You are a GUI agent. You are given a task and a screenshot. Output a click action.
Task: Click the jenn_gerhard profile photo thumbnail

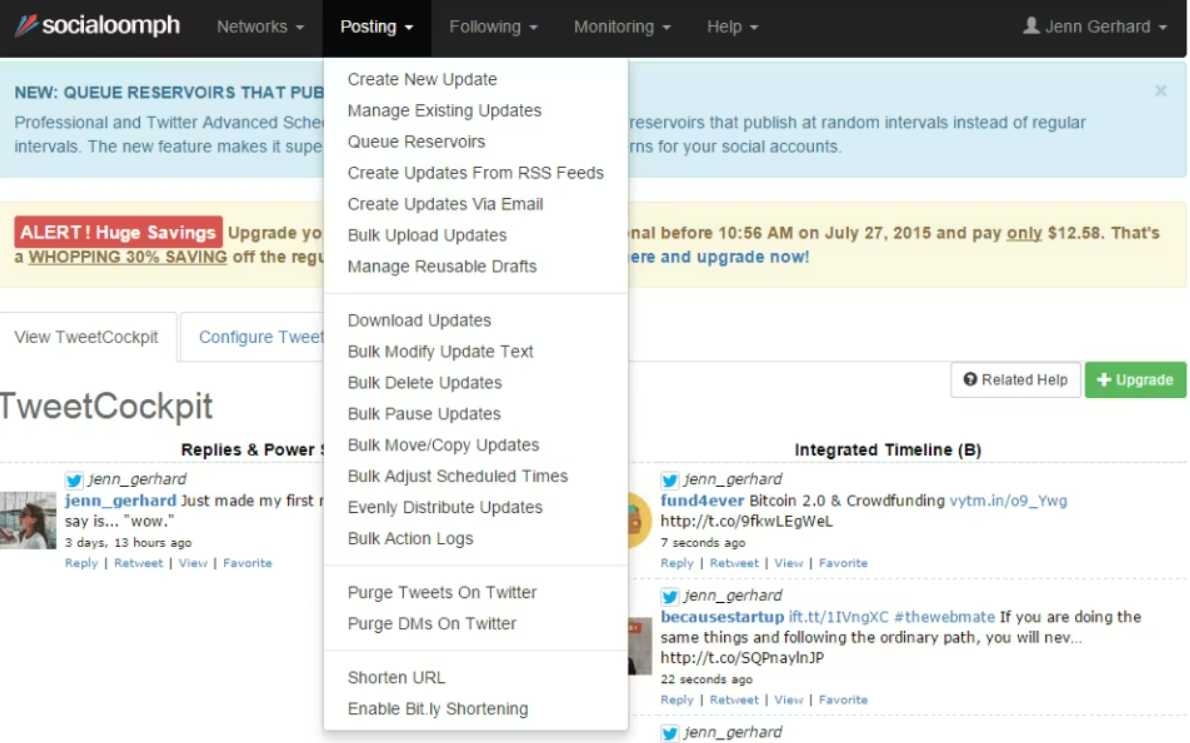28,520
